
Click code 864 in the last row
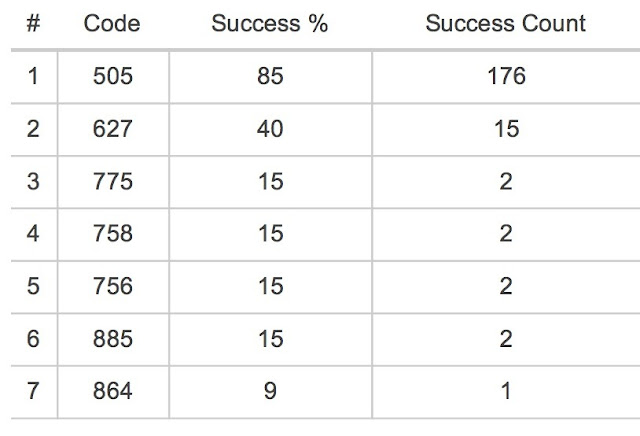(x=112, y=391)
